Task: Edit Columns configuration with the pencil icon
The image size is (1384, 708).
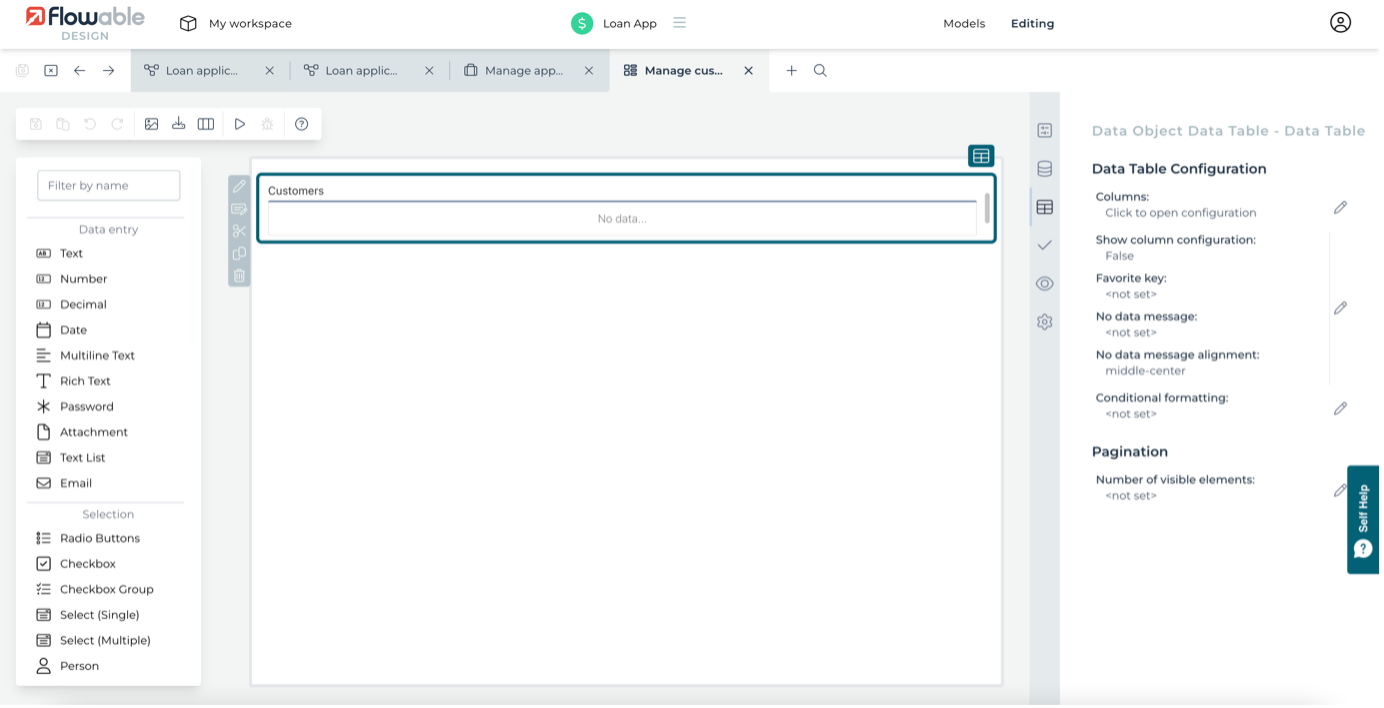Action: click(x=1341, y=207)
